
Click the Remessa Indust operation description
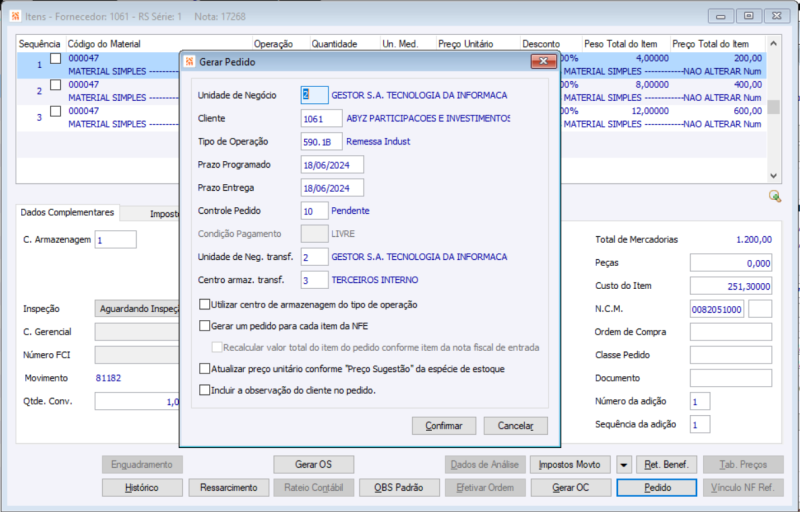pos(378,142)
